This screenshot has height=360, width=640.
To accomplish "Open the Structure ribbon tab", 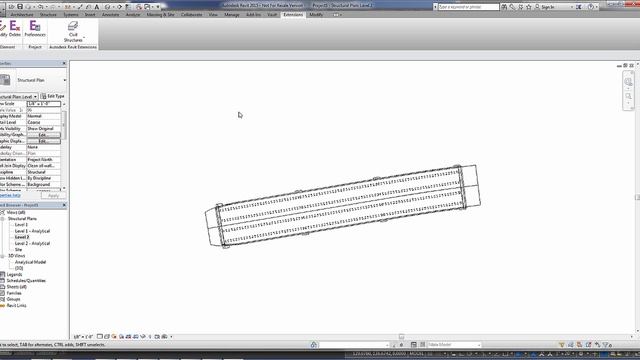I will point(48,15).
